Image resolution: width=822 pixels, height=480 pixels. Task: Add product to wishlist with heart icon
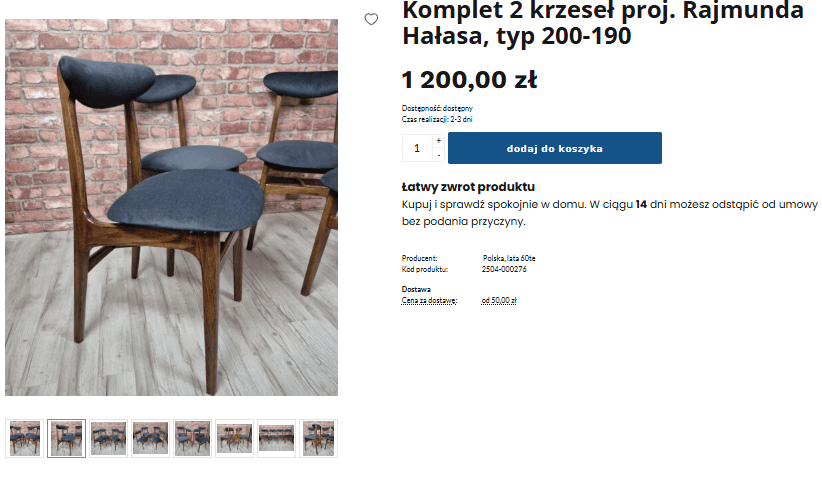(x=371, y=19)
